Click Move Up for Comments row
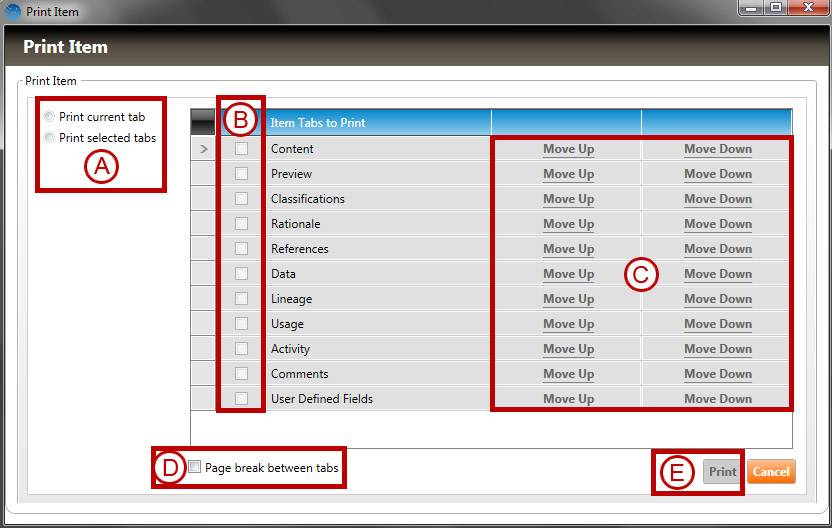The width and height of the screenshot is (832, 528). click(568, 374)
